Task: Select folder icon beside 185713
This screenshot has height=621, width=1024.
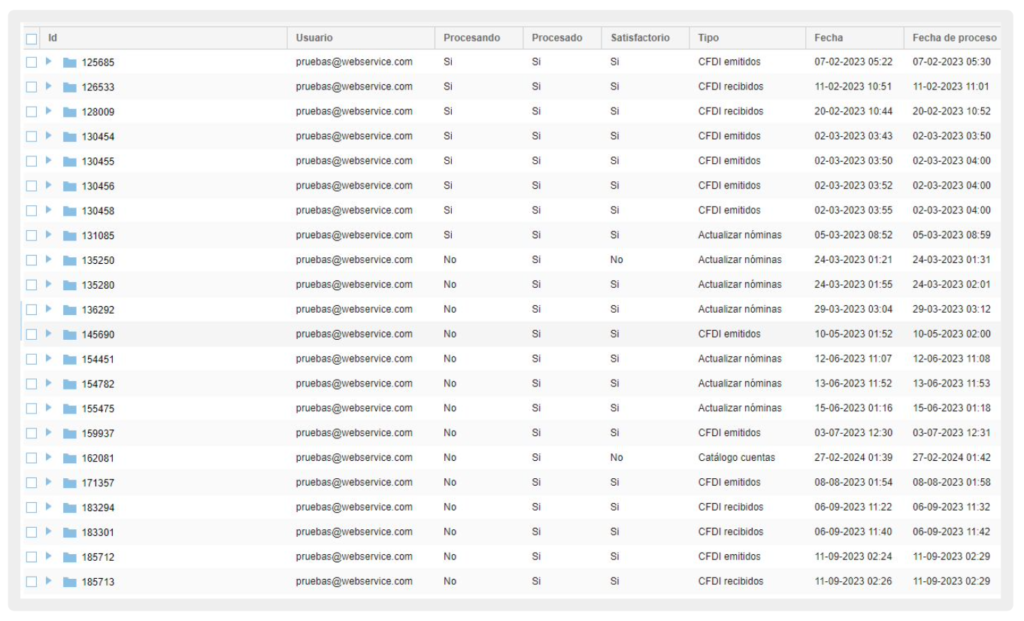Action: coord(70,581)
